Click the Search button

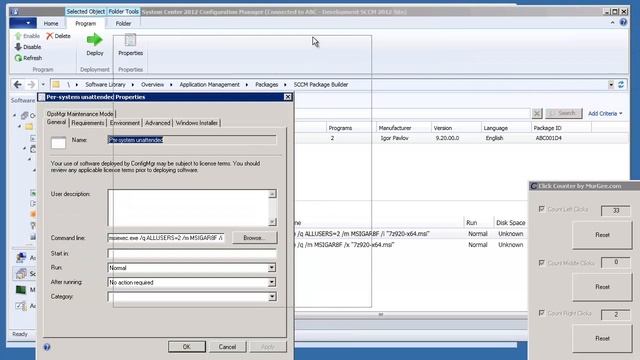pos(564,113)
